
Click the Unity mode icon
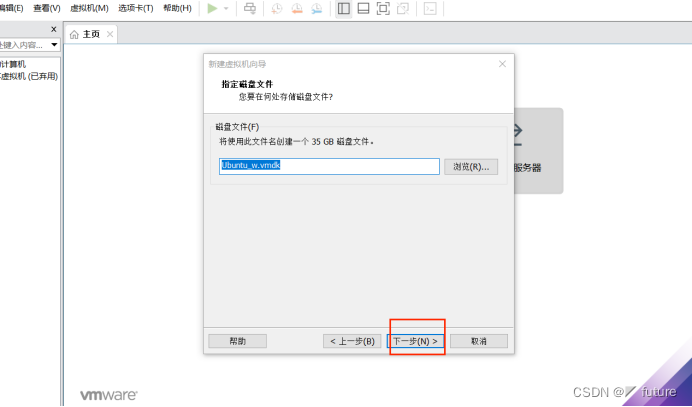pos(403,8)
